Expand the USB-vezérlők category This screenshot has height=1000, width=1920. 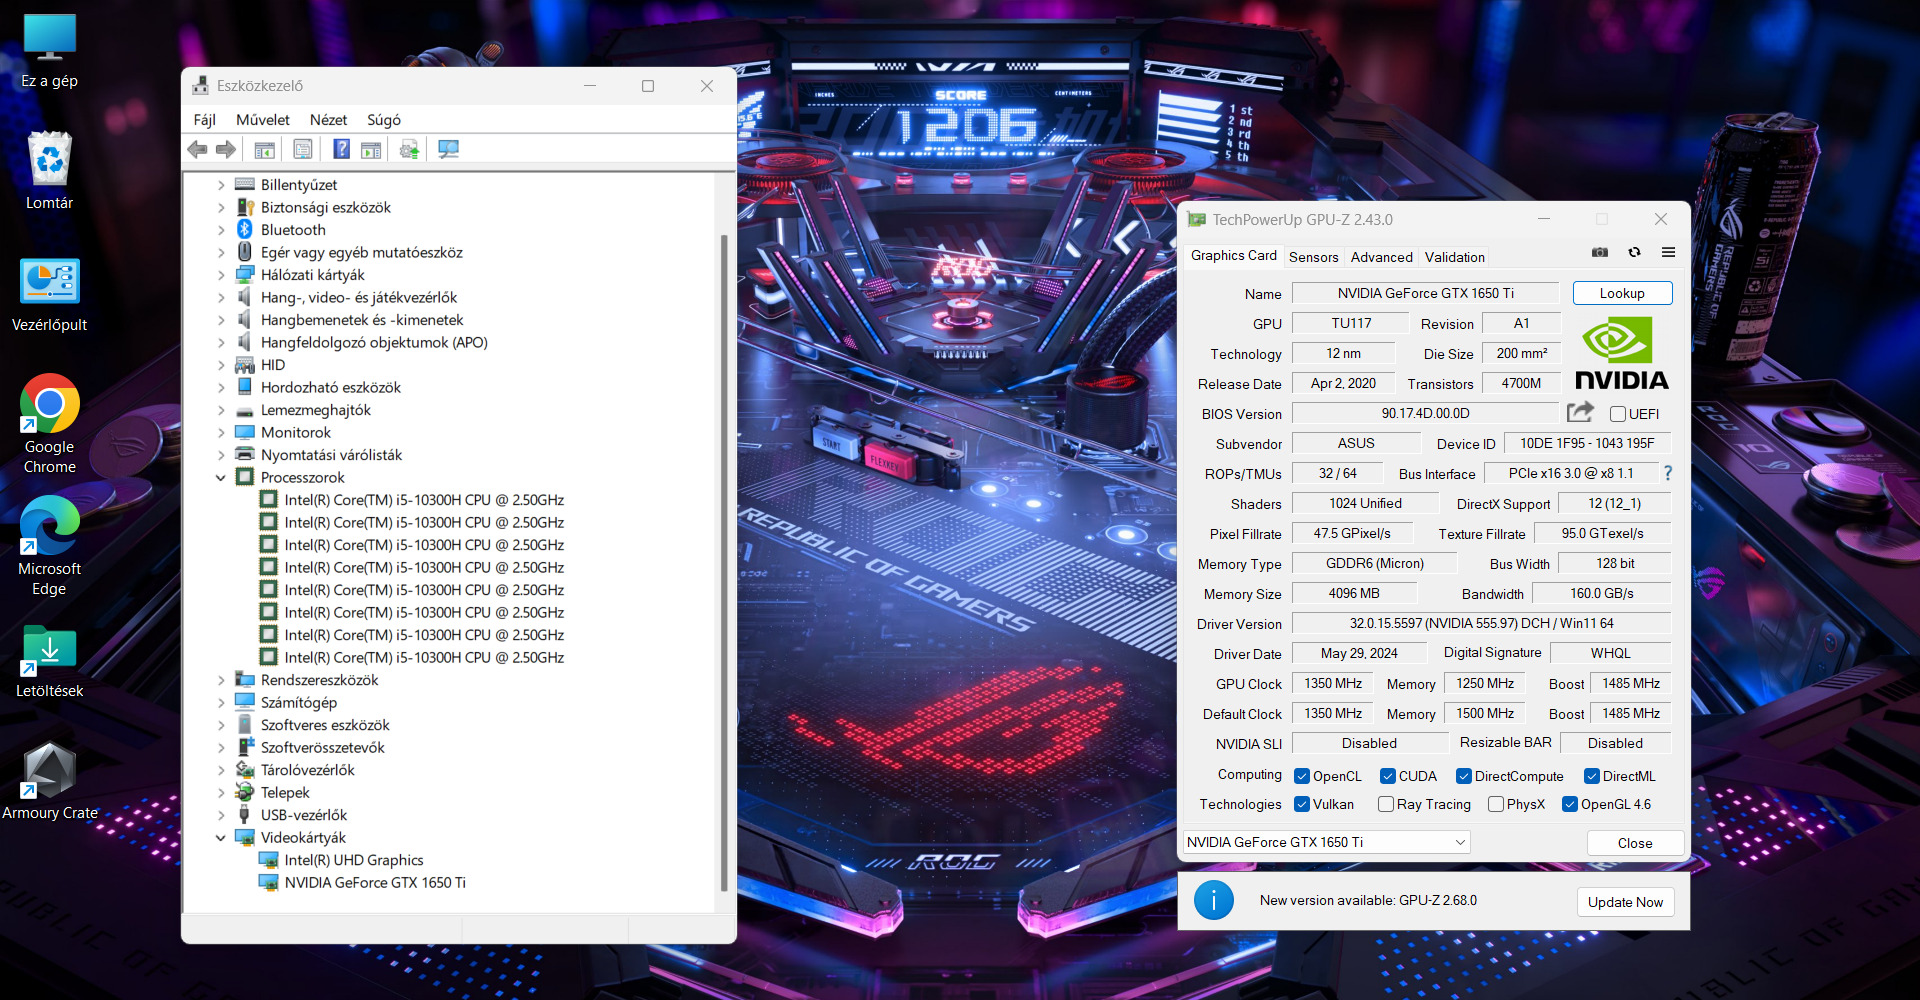click(x=221, y=815)
